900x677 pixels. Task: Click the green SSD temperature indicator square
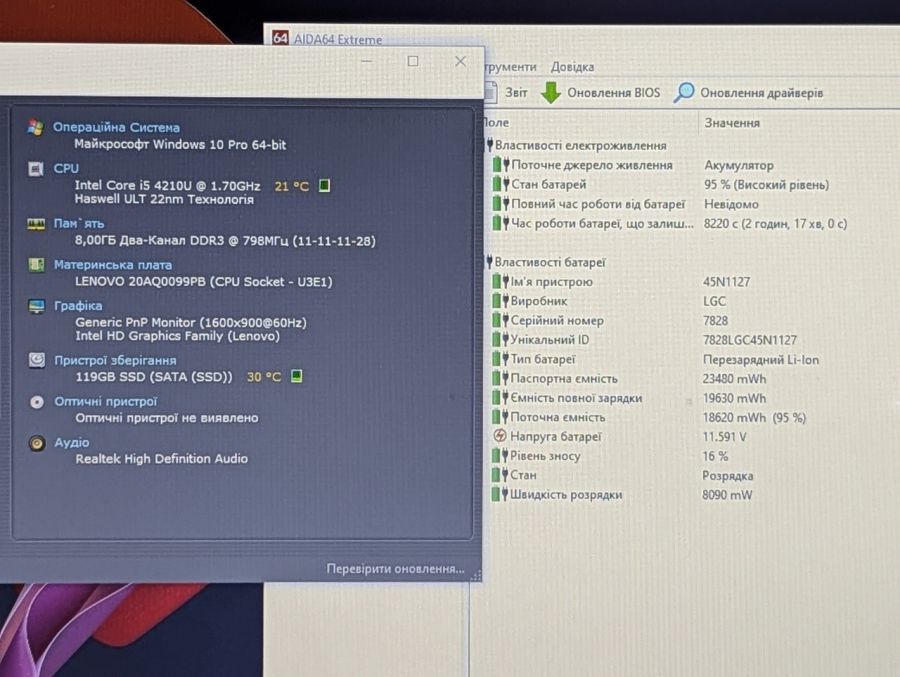click(297, 376)
